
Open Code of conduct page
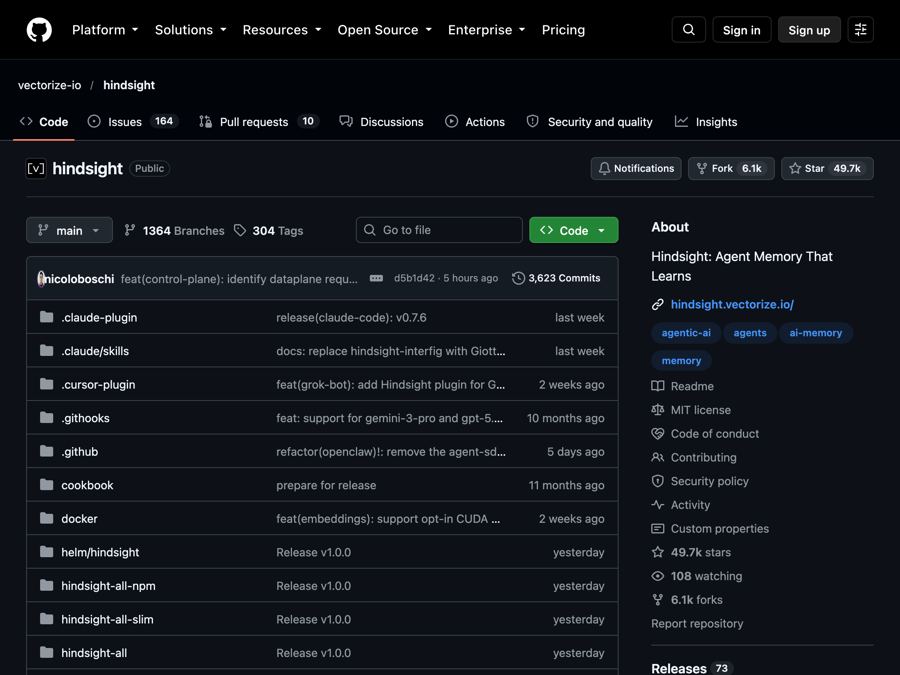coord(705,434)
